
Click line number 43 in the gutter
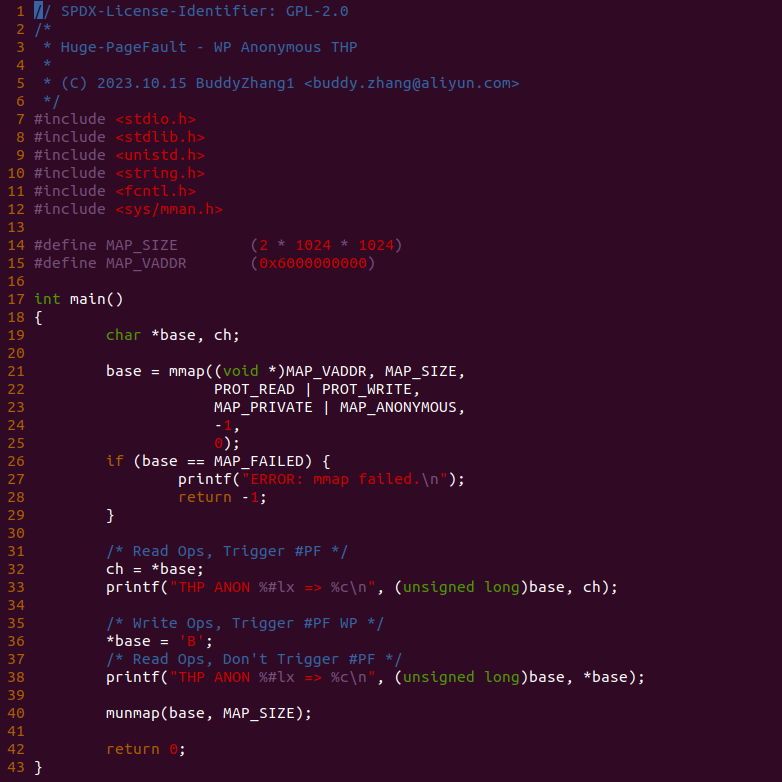[16, 767]
